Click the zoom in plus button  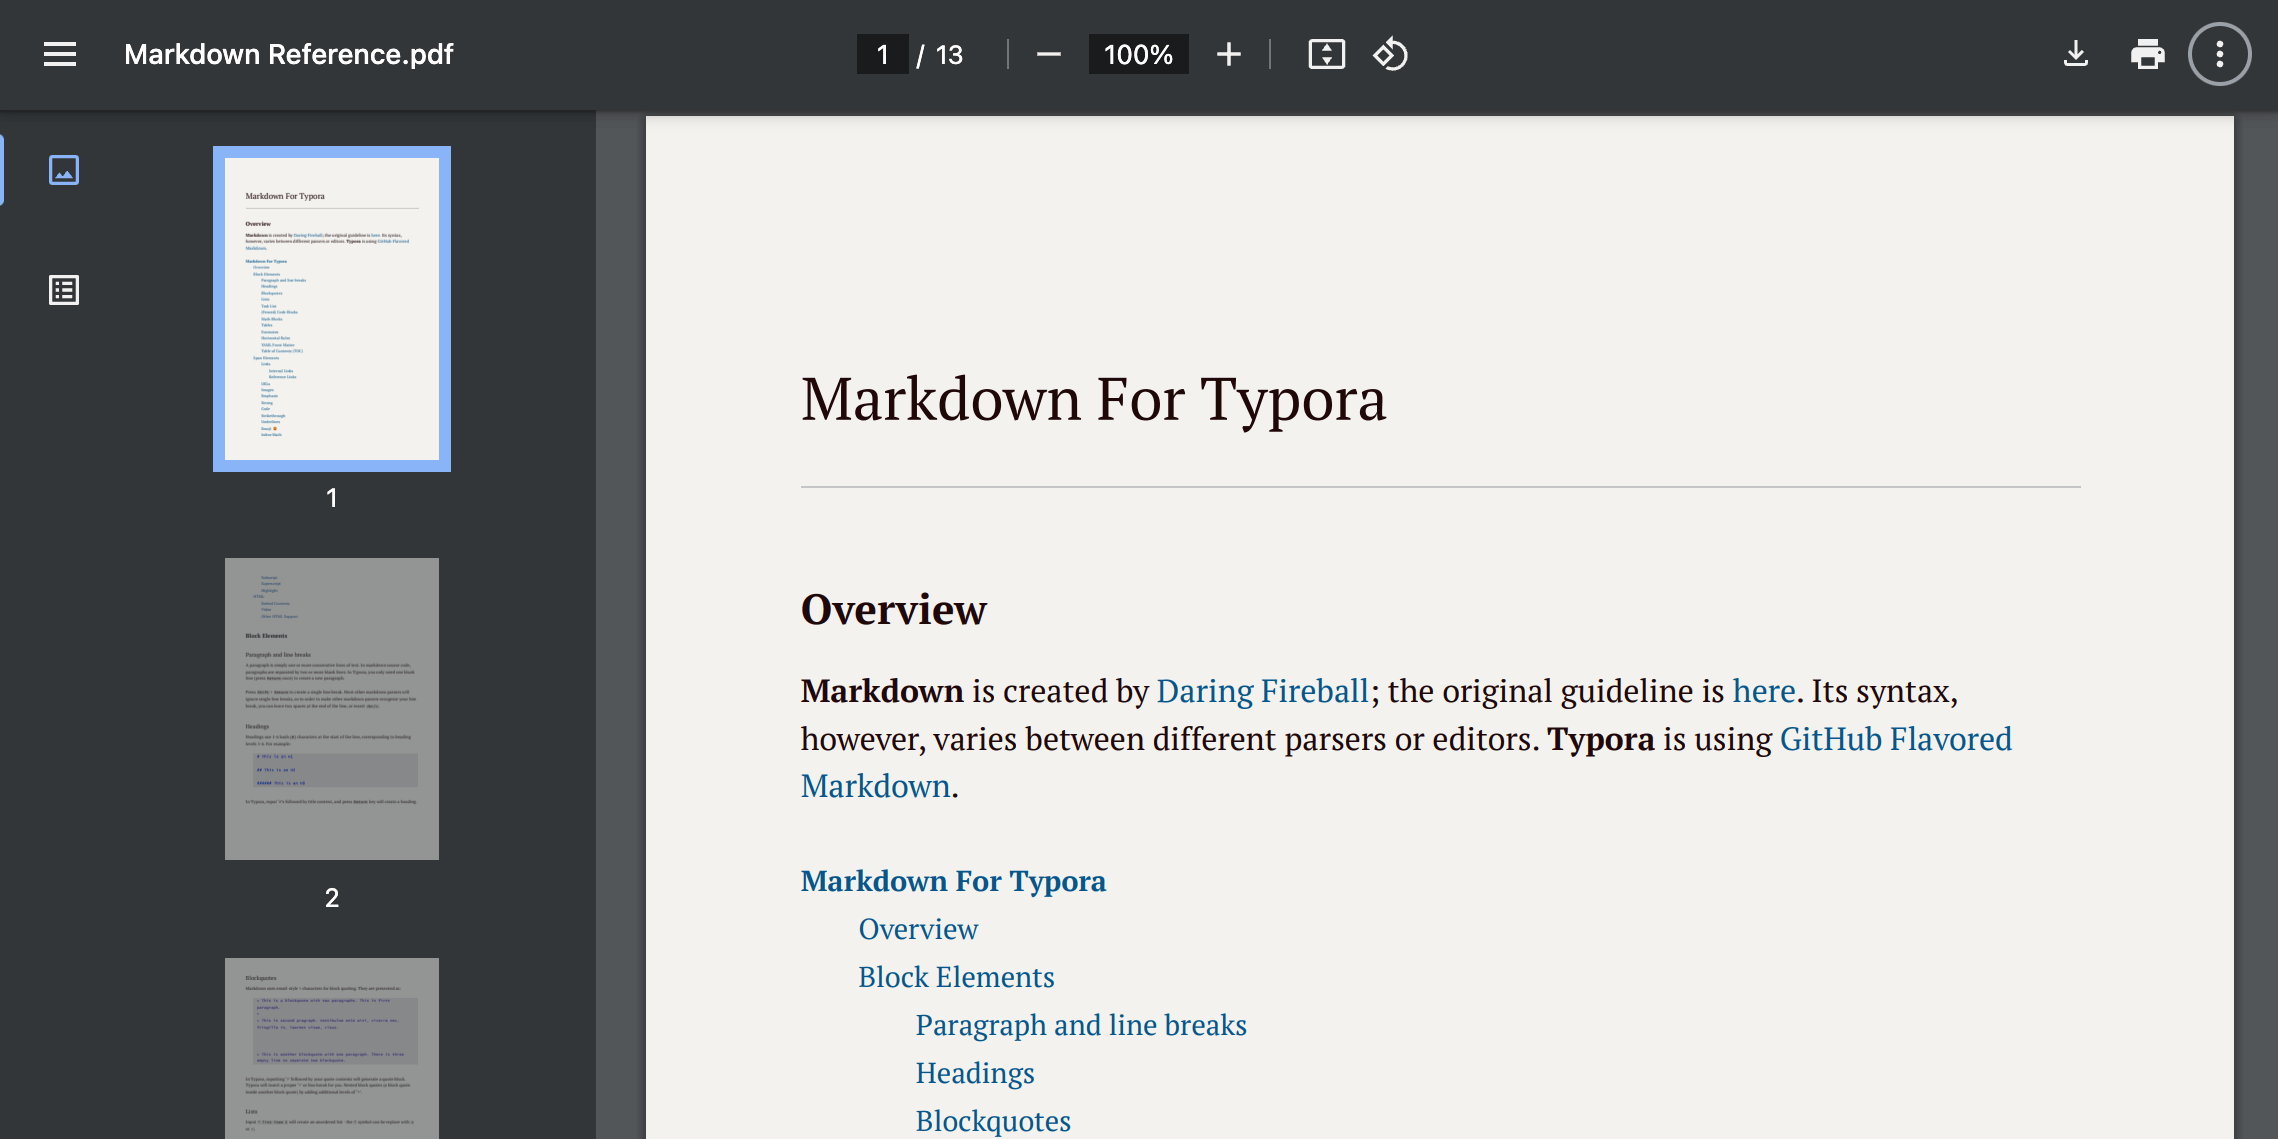[1228, 54]
